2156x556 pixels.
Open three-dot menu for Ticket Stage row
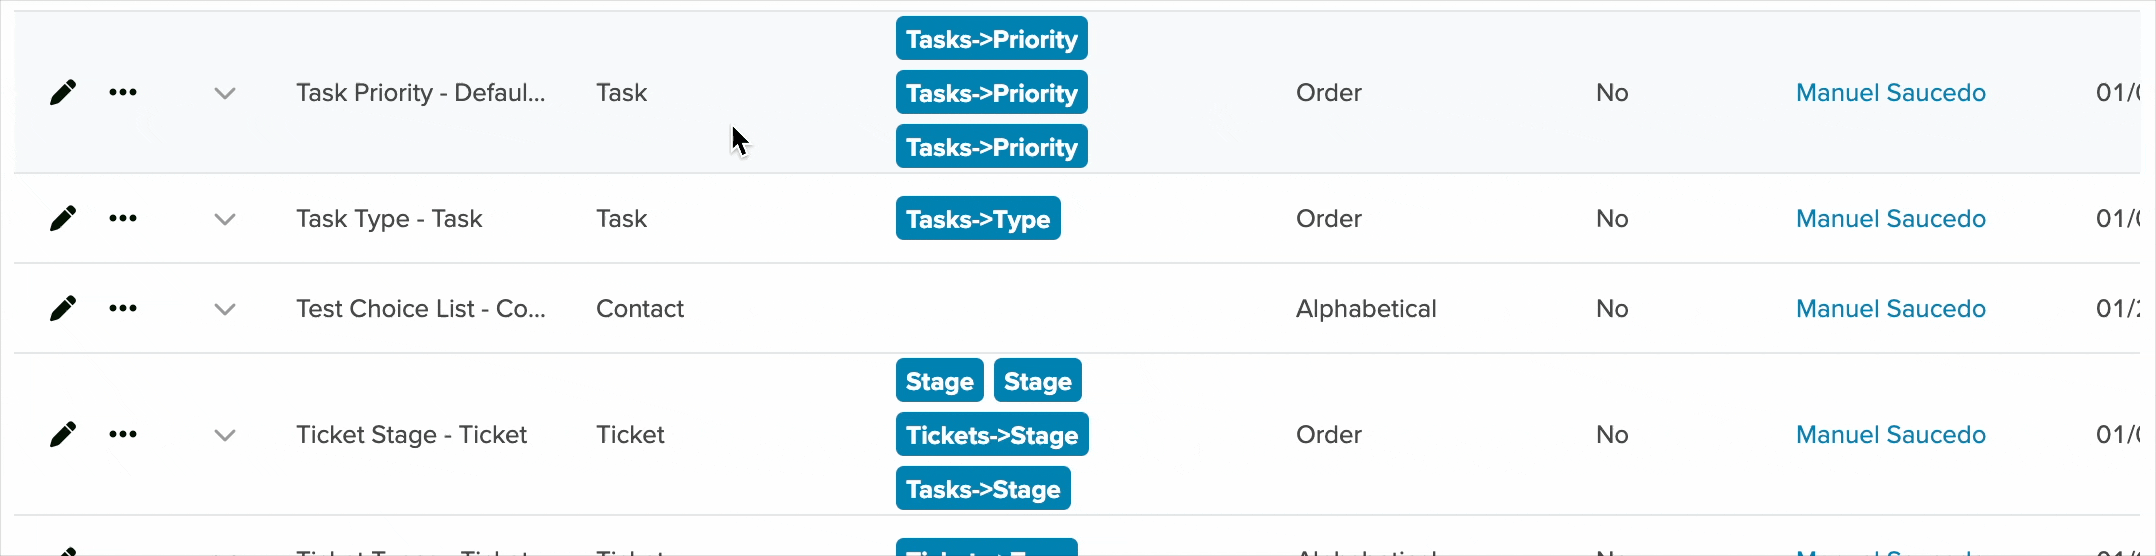123,434
